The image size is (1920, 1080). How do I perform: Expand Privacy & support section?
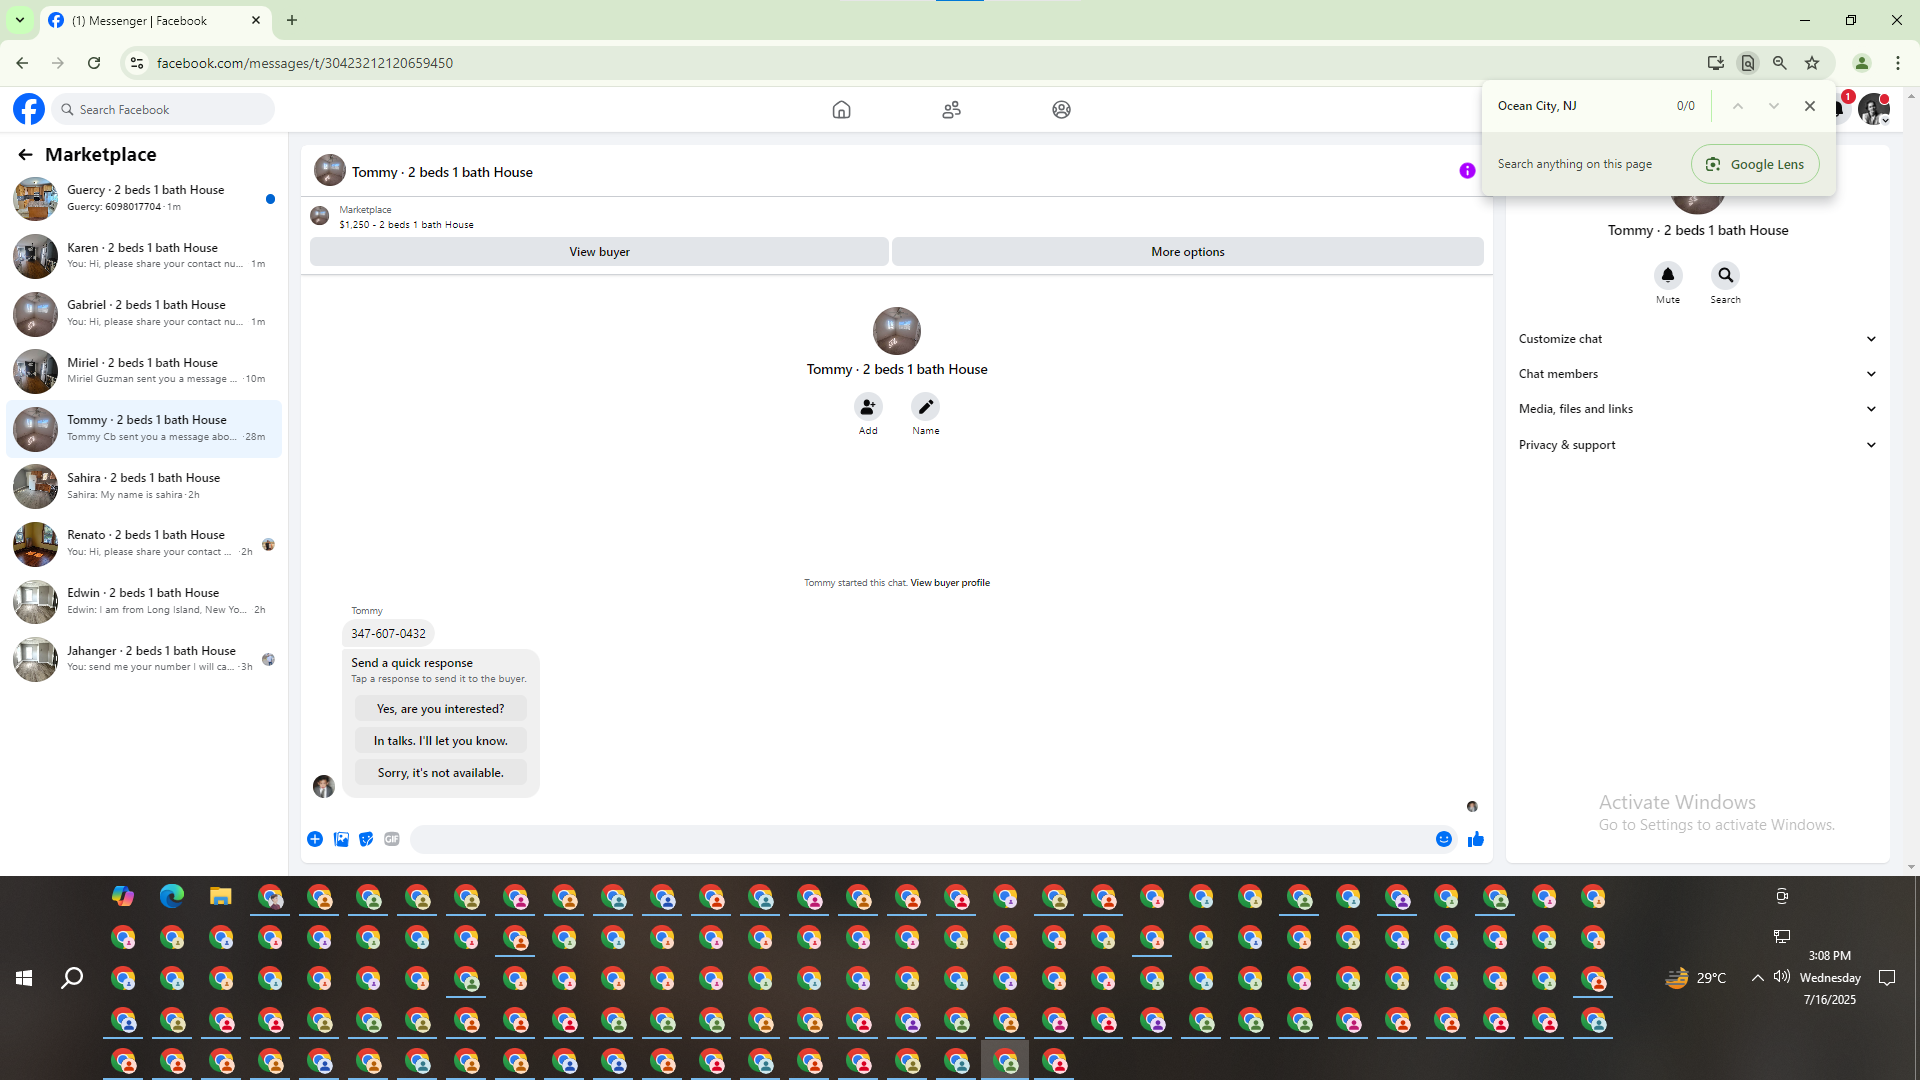(1697, 445)
